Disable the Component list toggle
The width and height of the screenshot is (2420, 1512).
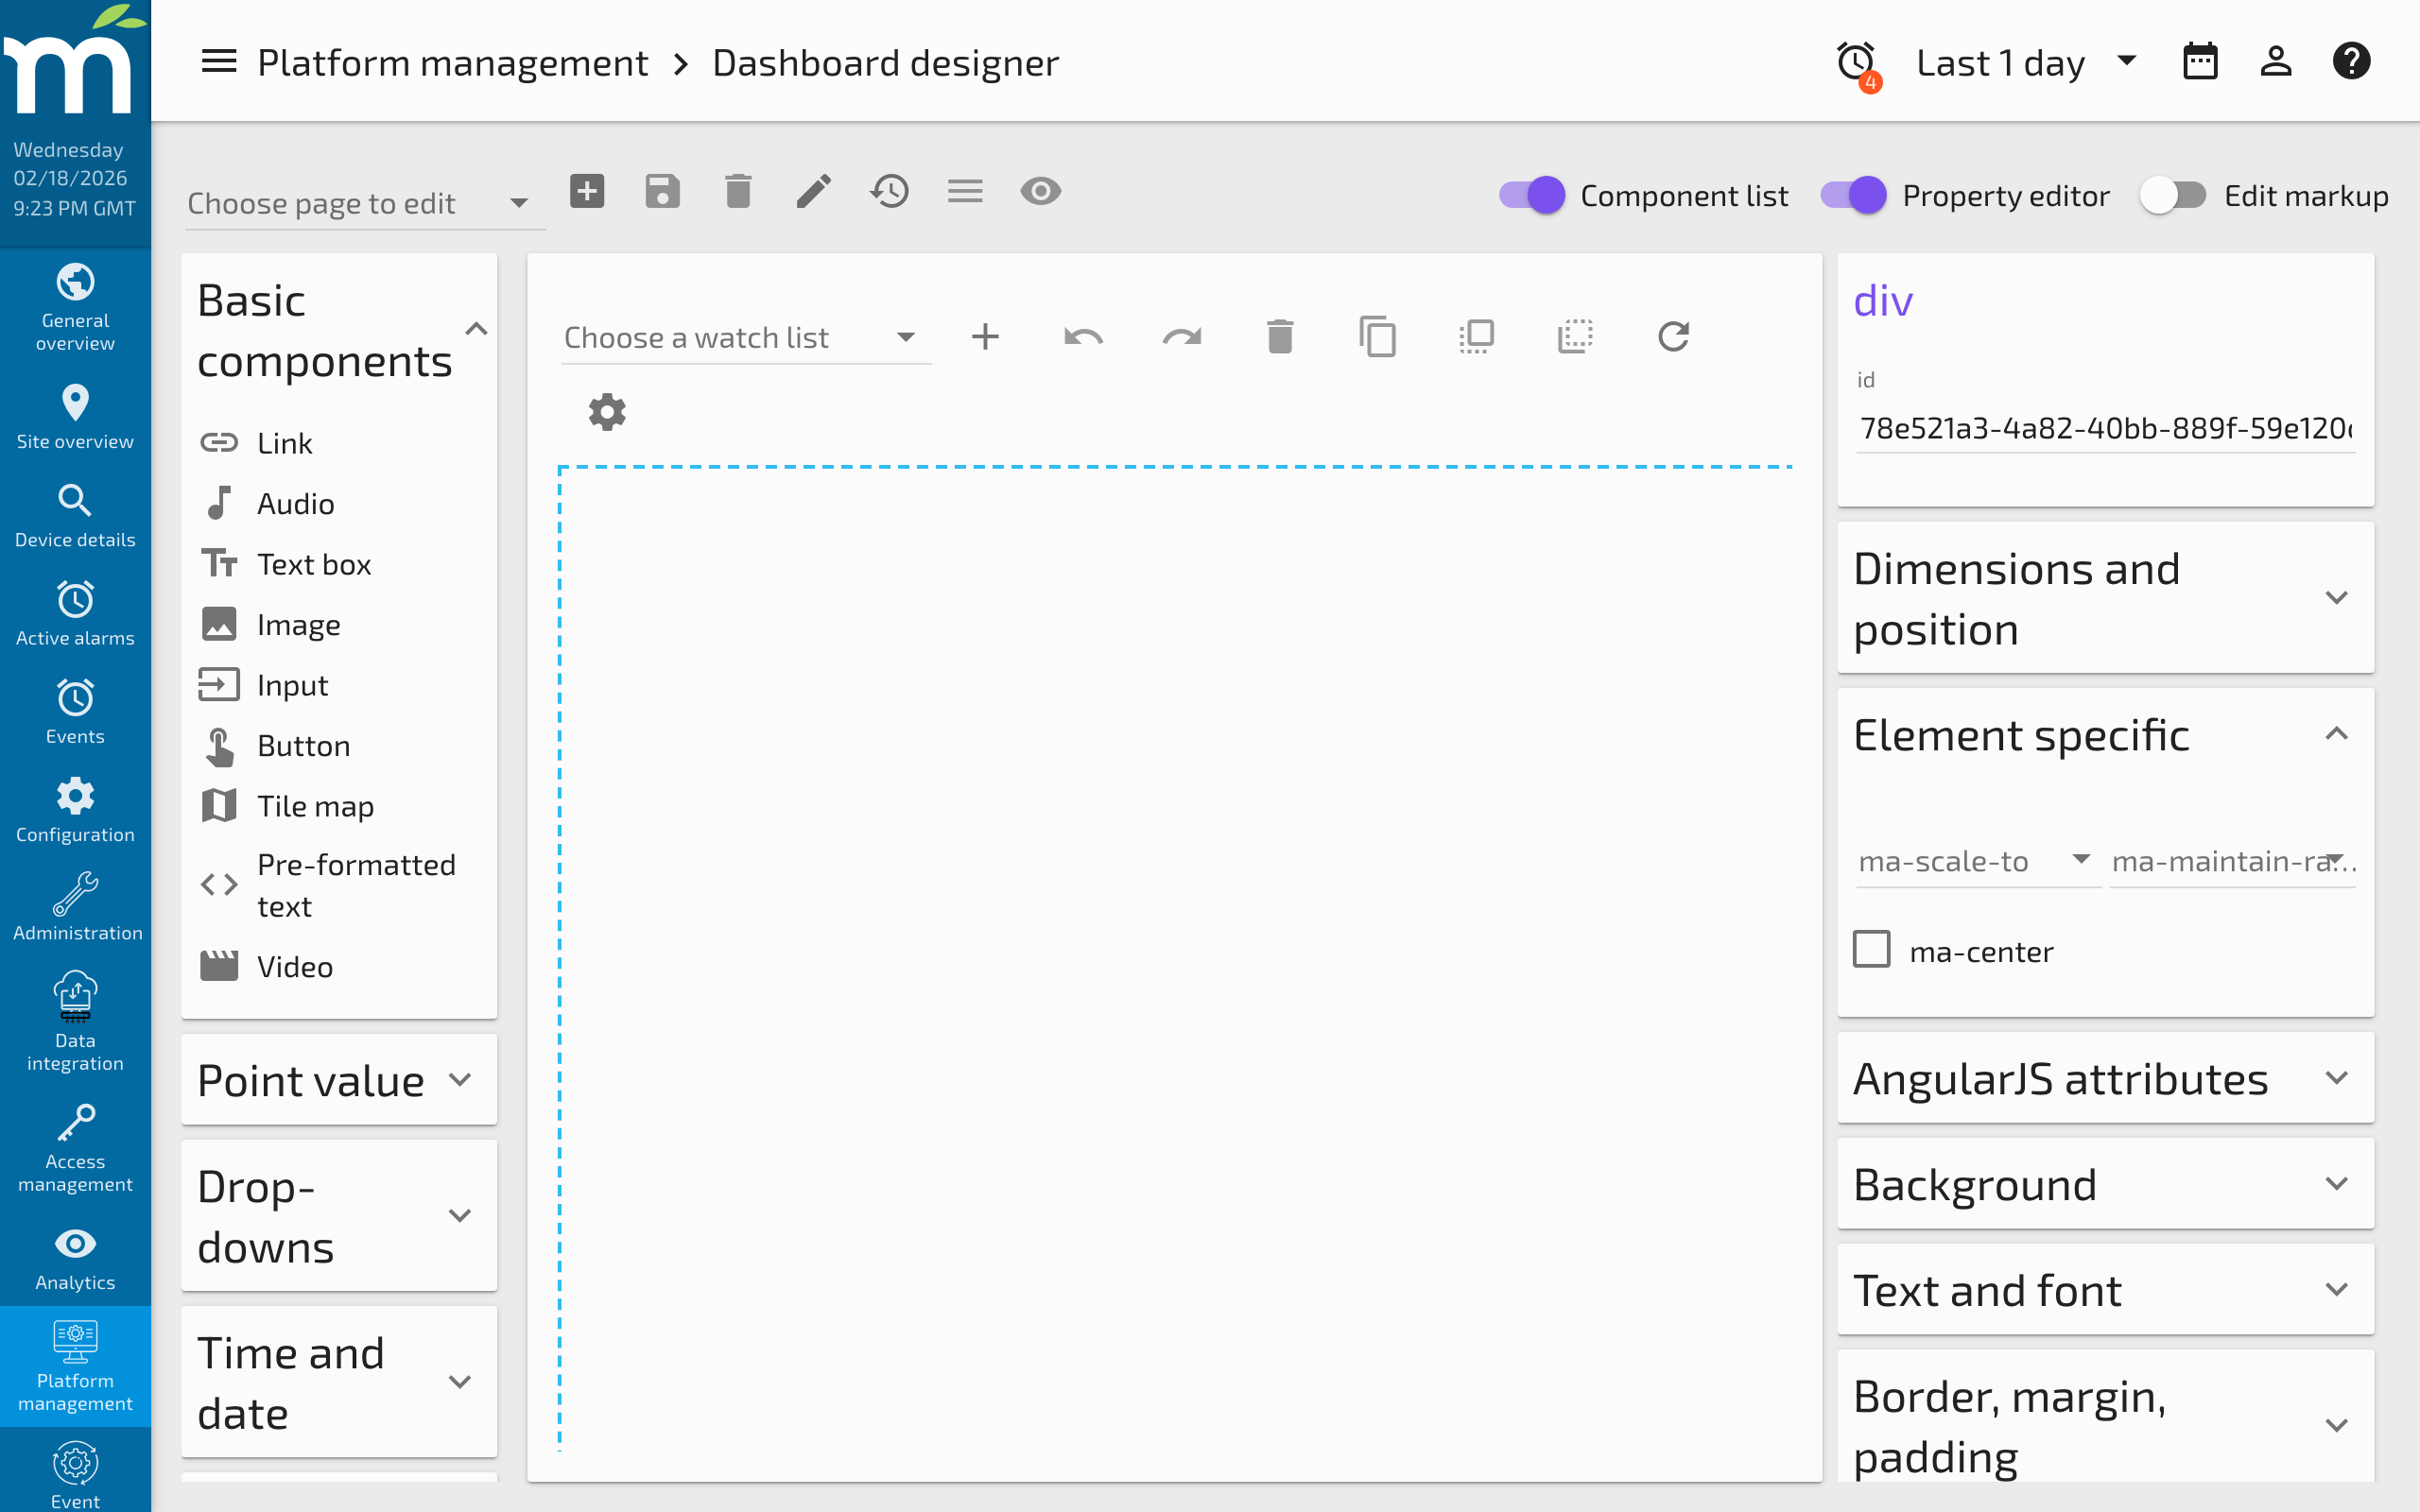pyautogui.click(x=1530, y=195)
